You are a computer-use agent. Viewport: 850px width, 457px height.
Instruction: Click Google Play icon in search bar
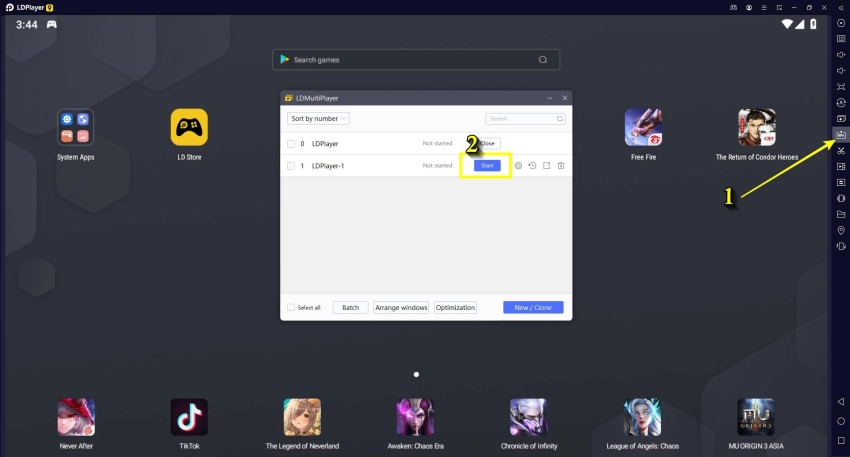point(285,59)
